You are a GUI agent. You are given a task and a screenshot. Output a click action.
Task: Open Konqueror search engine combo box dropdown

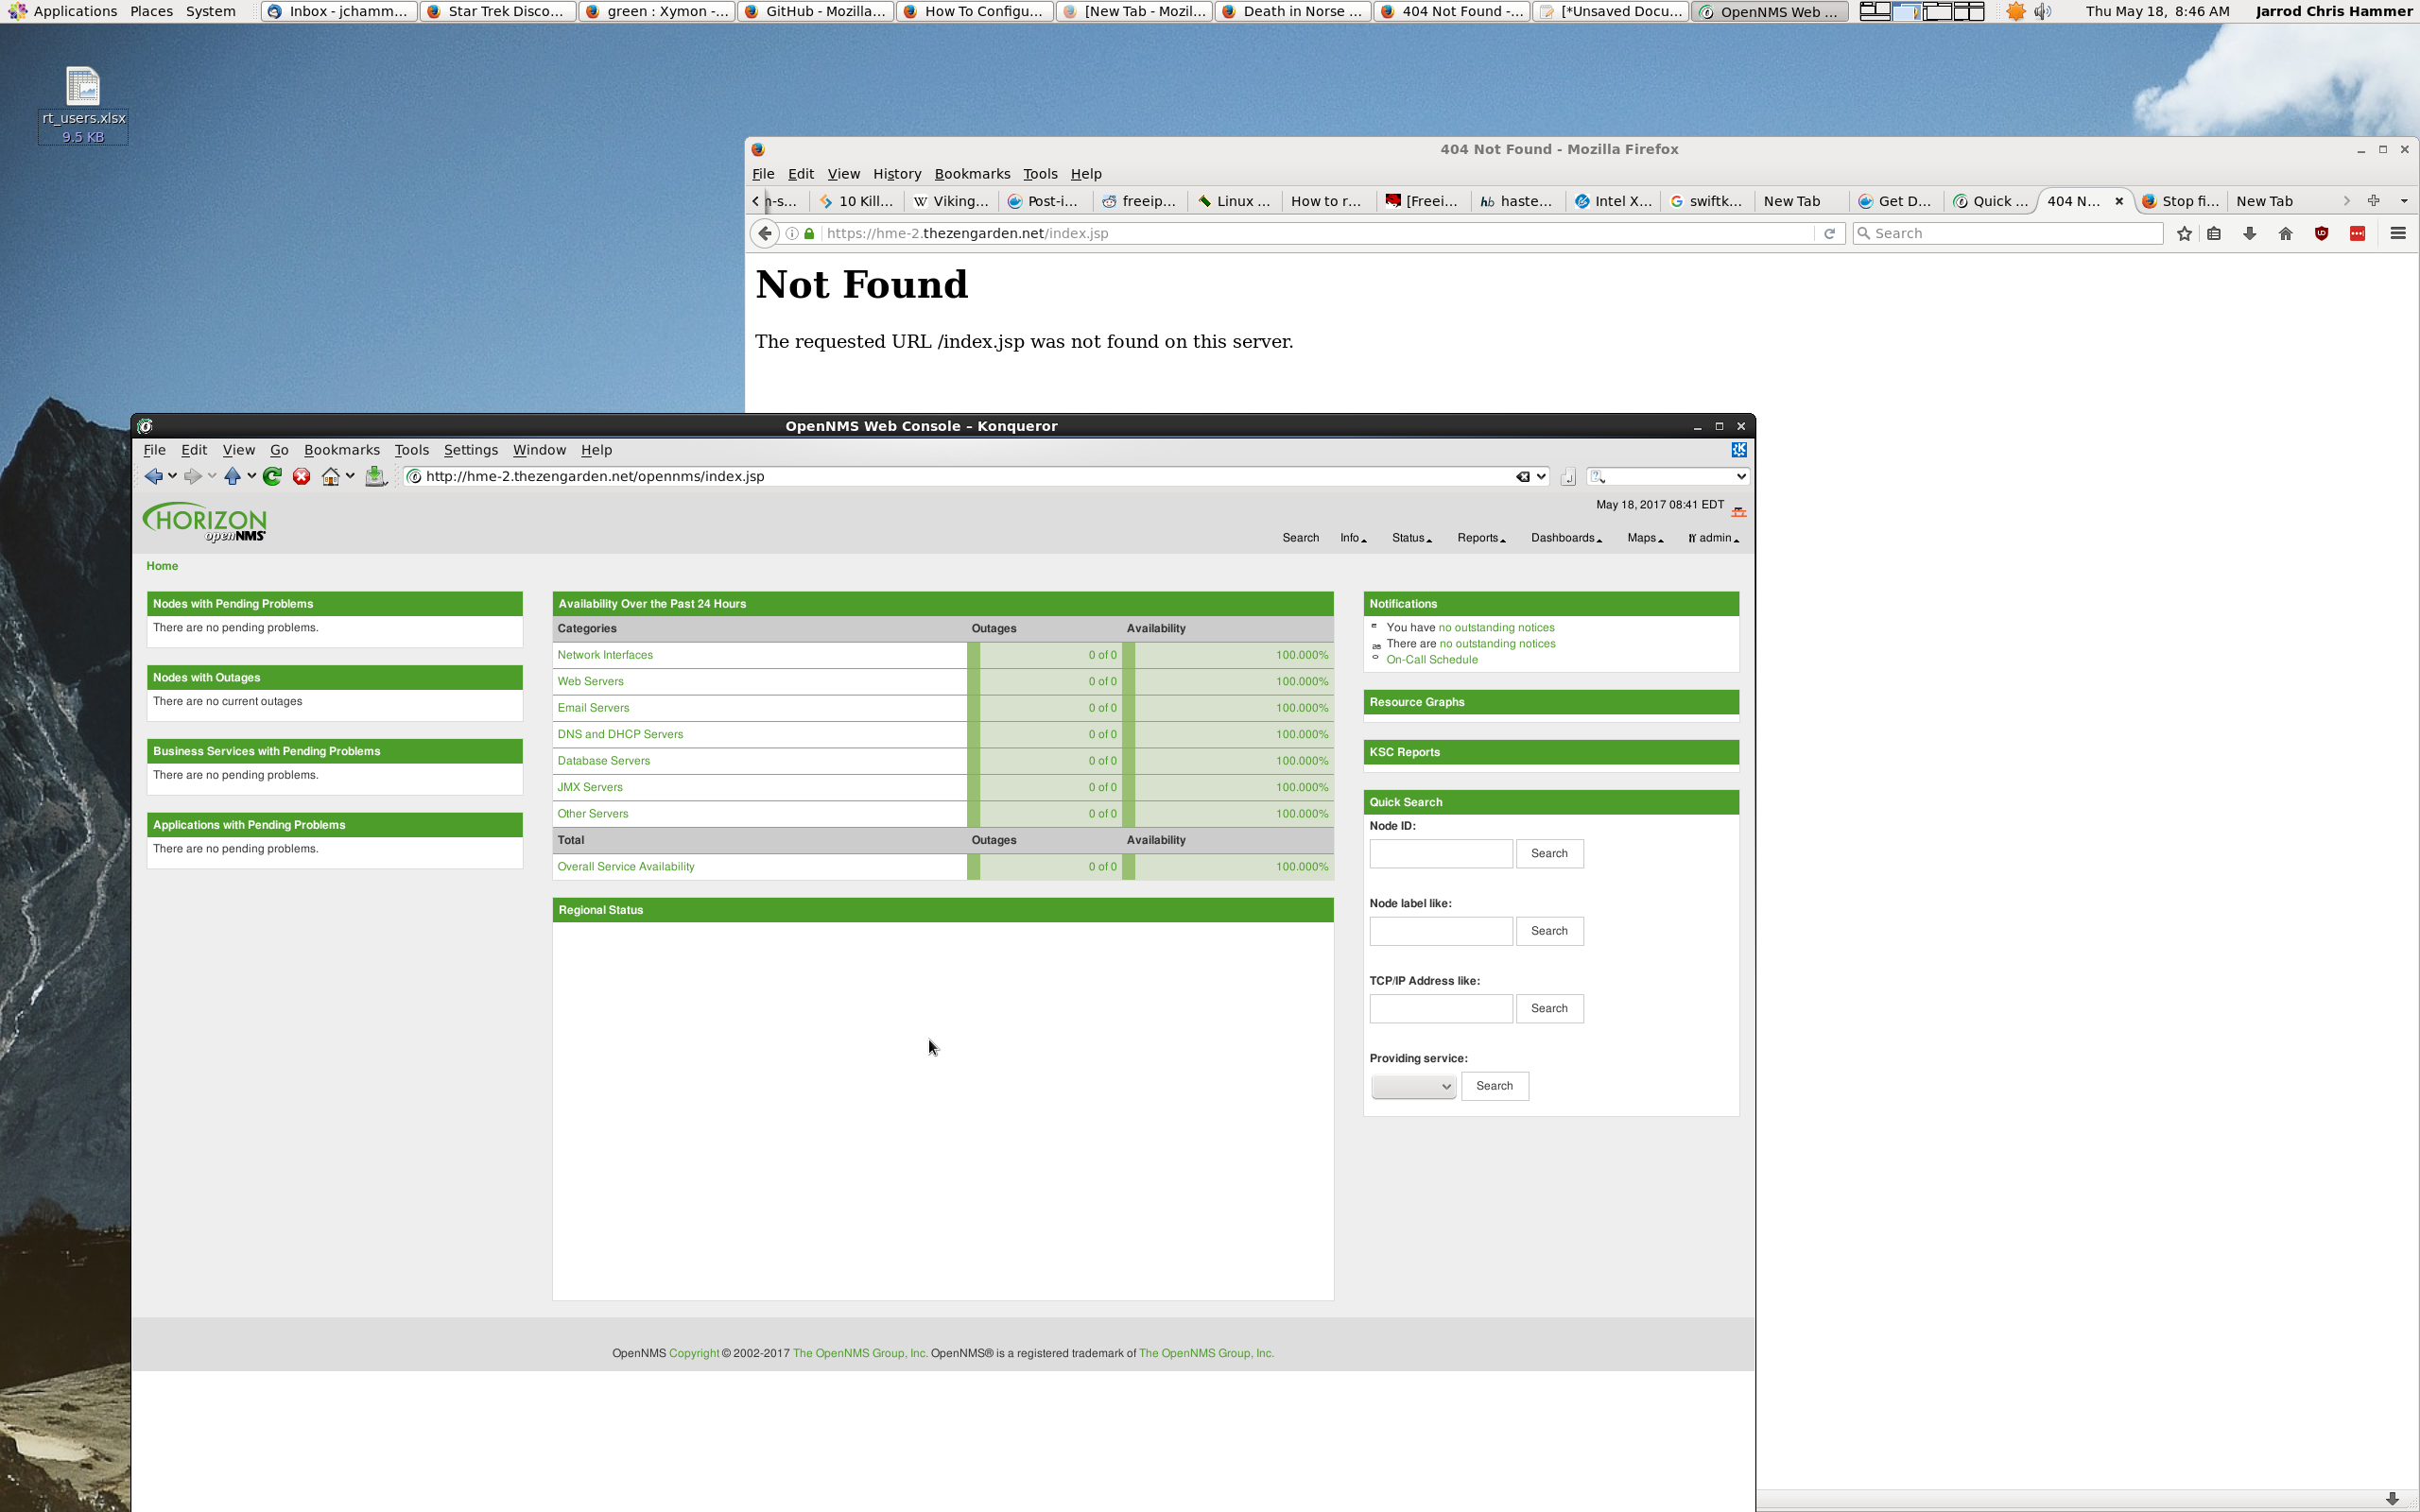(1741, 476)
